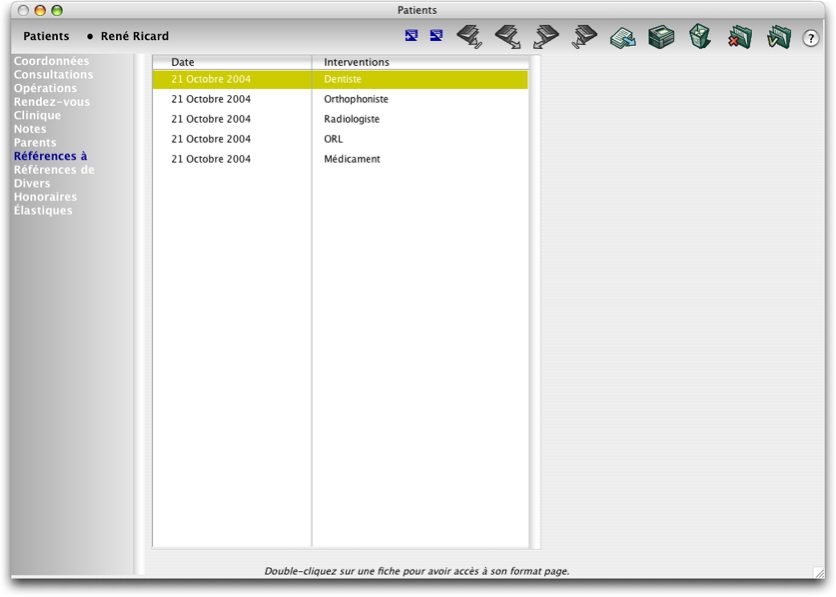Click the folder icon with green checkmark
The width and height of the screenshot is (836, 597).
(778, 37)
